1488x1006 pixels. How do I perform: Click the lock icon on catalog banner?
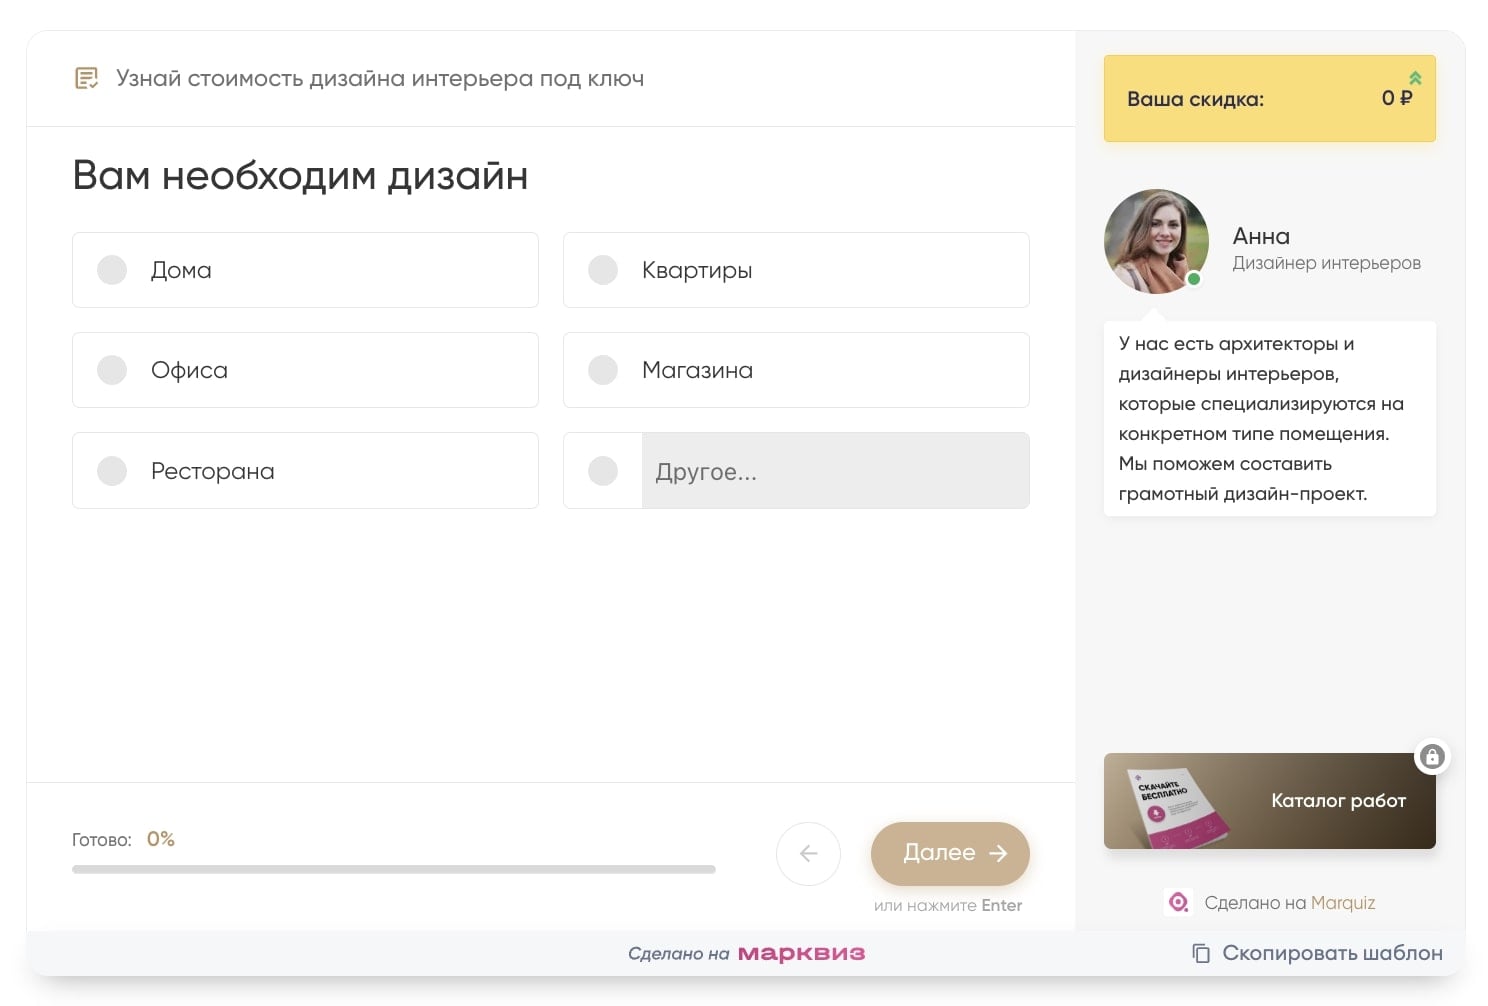1432,757
